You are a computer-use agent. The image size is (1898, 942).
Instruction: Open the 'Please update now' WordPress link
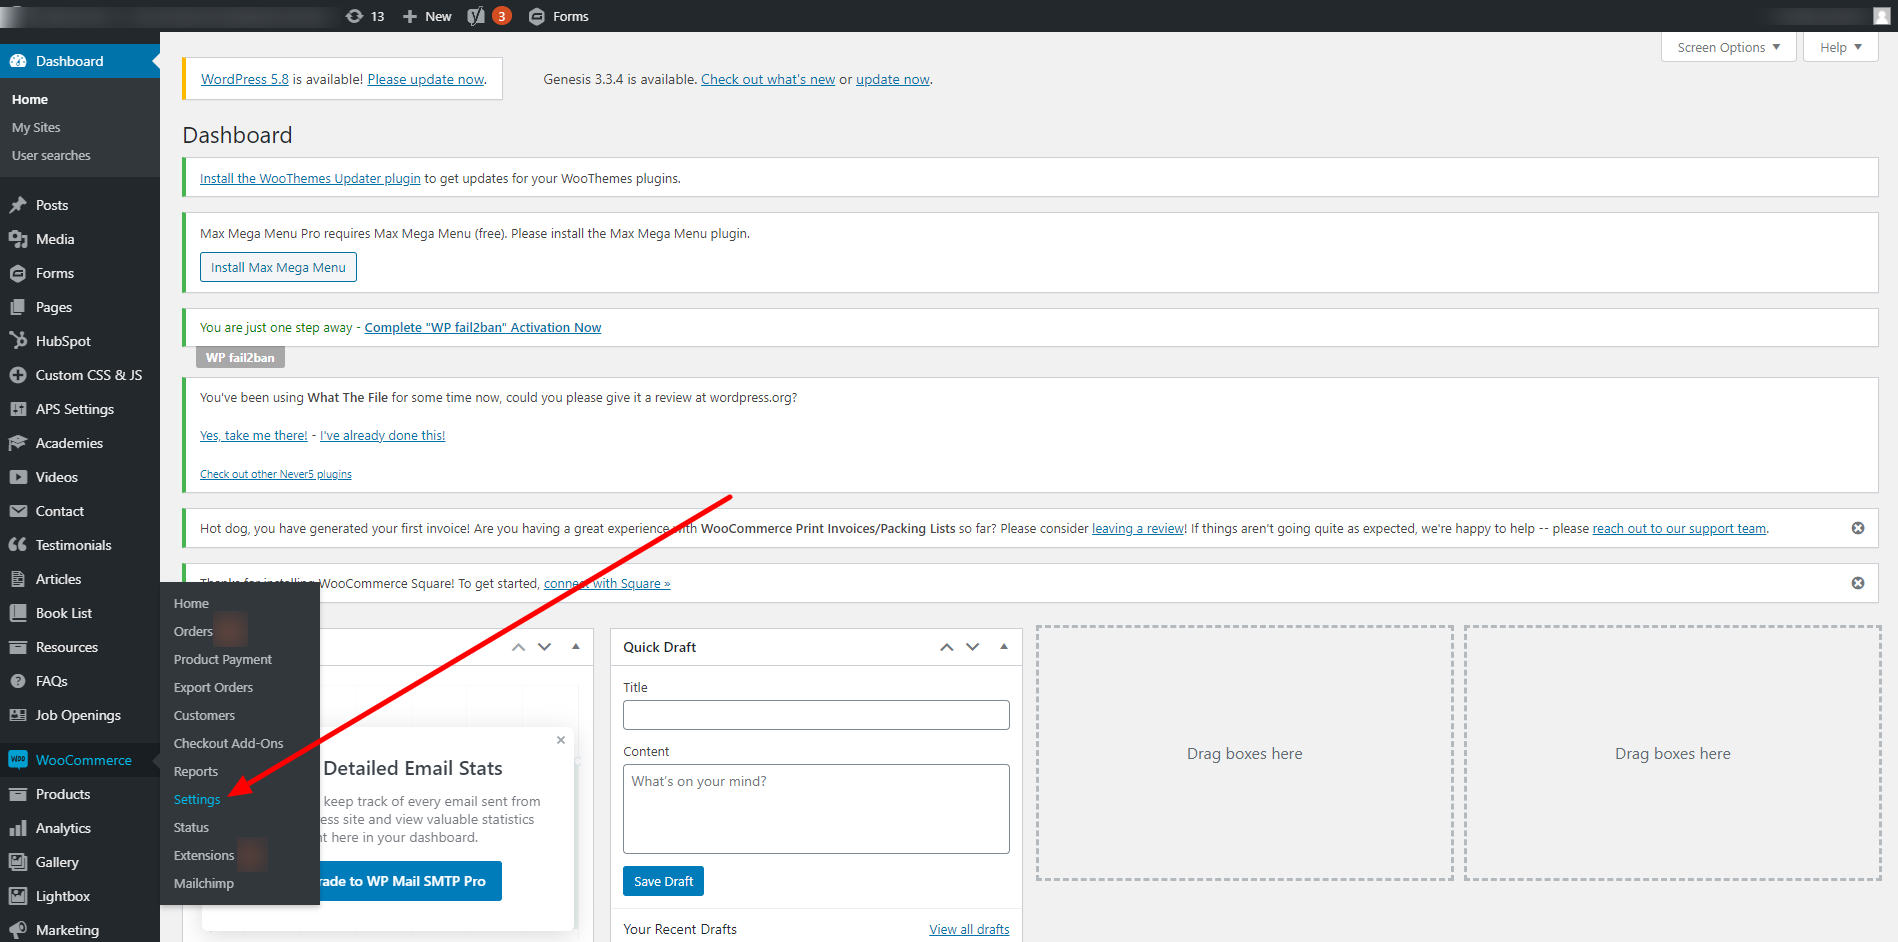tap(426, 79)
